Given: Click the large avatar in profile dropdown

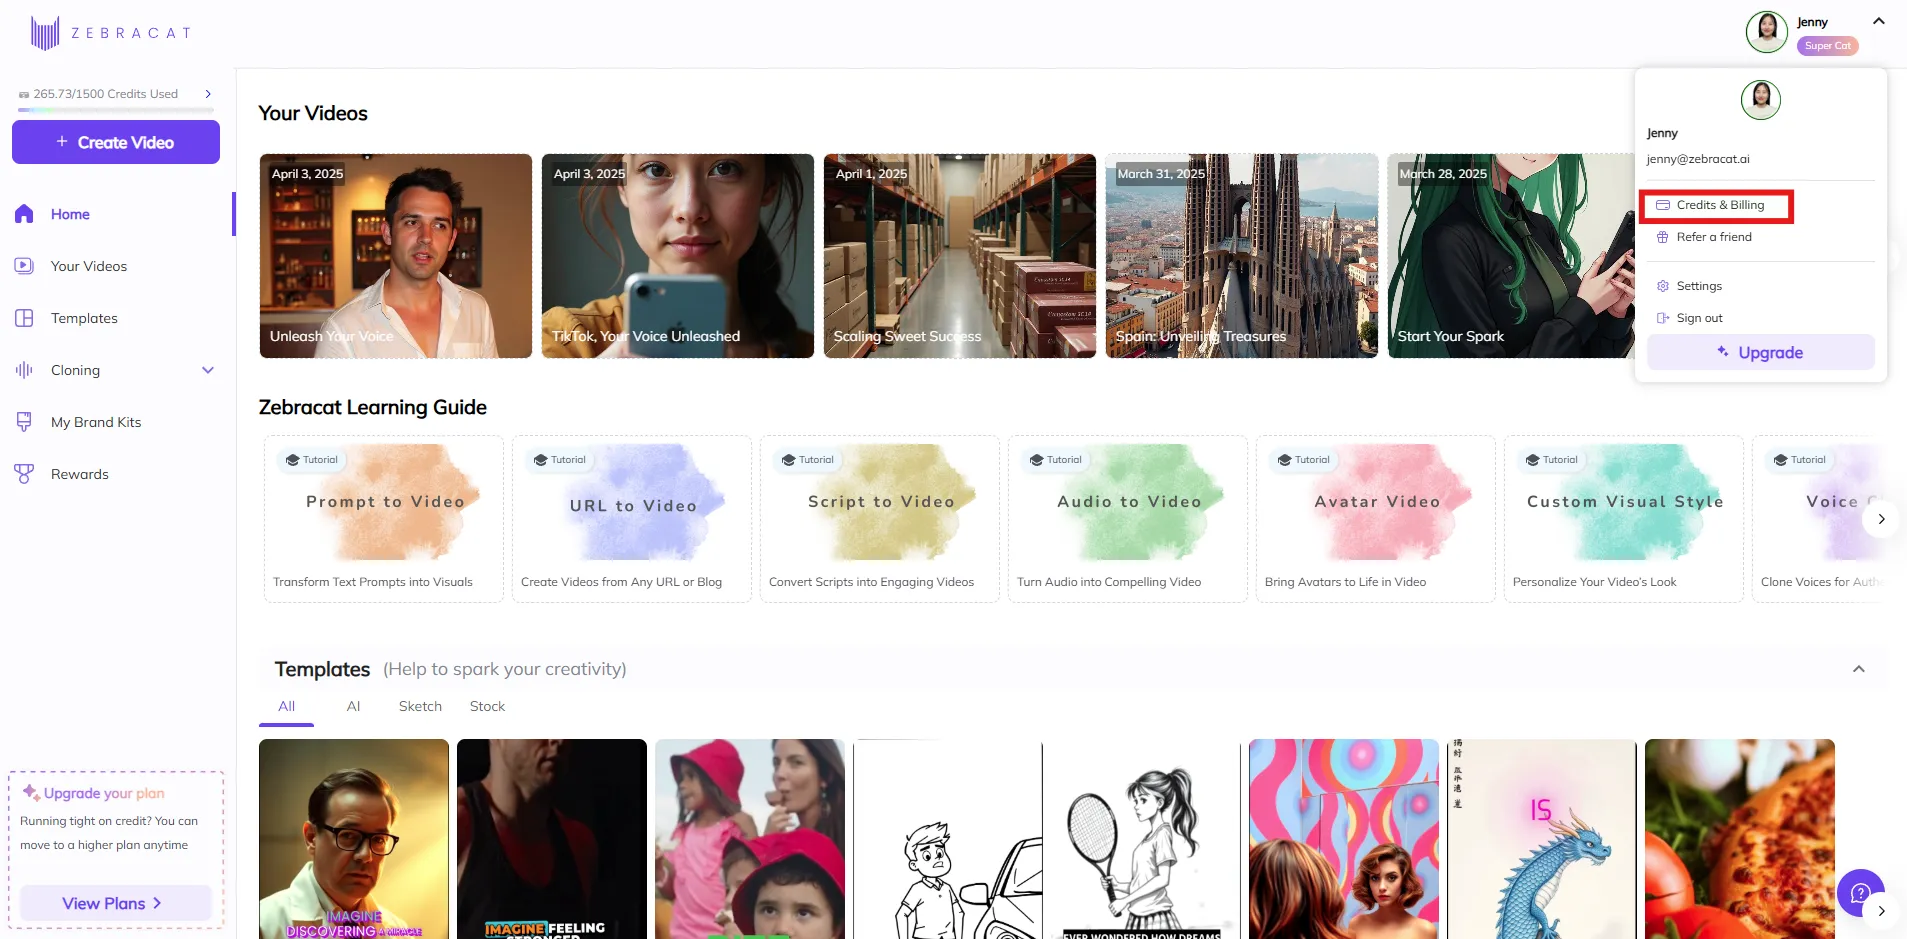Looking at the screenshot, I should coord(1761,100).
